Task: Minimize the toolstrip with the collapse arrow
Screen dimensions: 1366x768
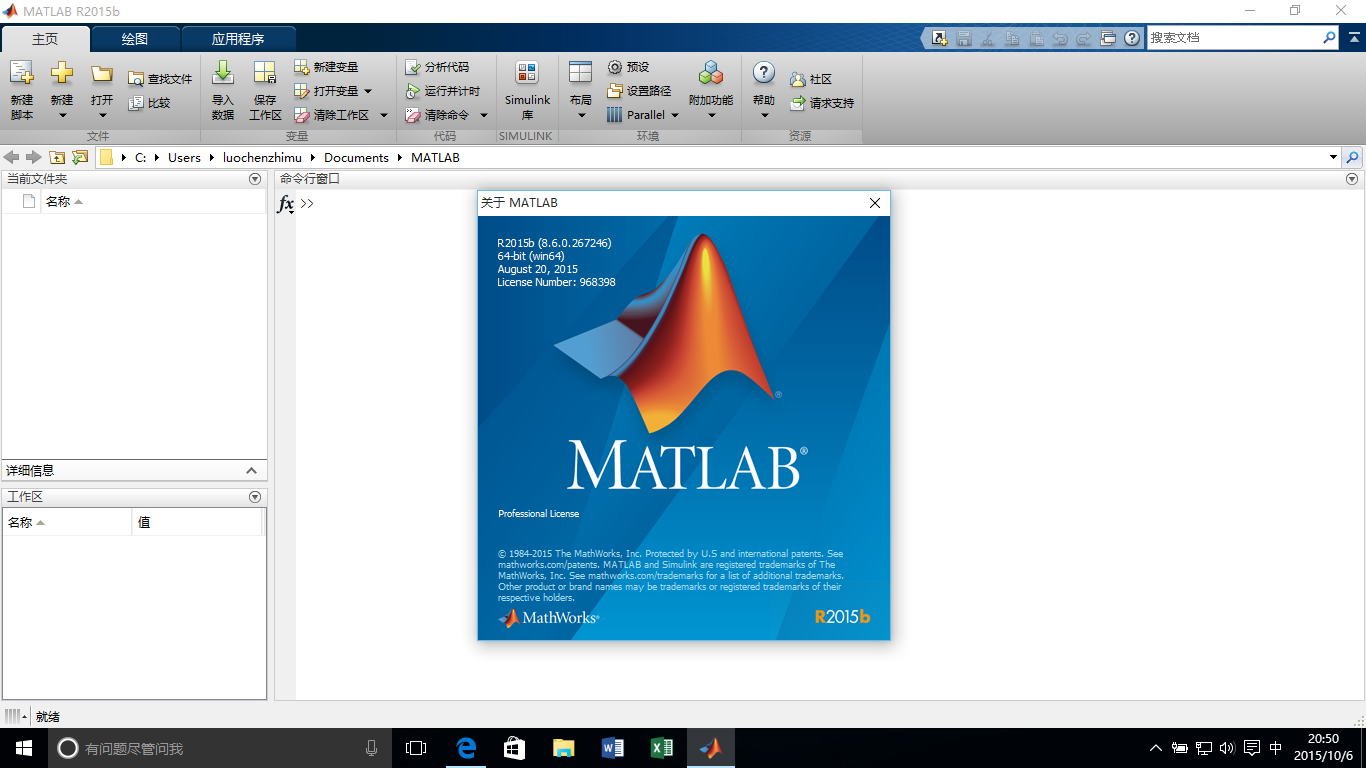Action: (1354, 38)
